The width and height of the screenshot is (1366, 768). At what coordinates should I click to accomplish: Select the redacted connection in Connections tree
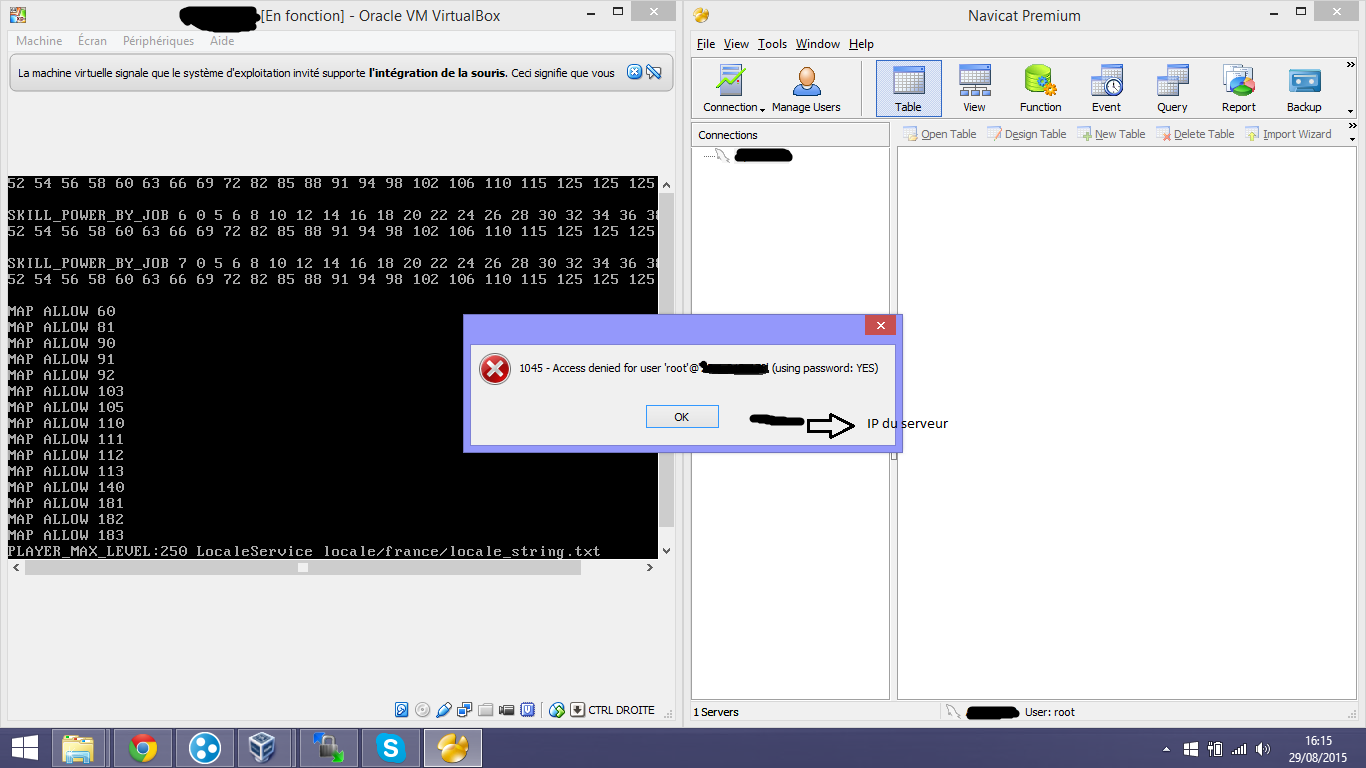pyautogui.click(x=762, y=155)
